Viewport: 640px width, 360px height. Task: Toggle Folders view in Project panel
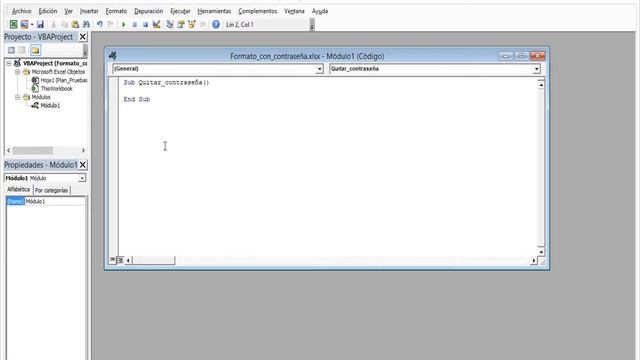(36, 50)
